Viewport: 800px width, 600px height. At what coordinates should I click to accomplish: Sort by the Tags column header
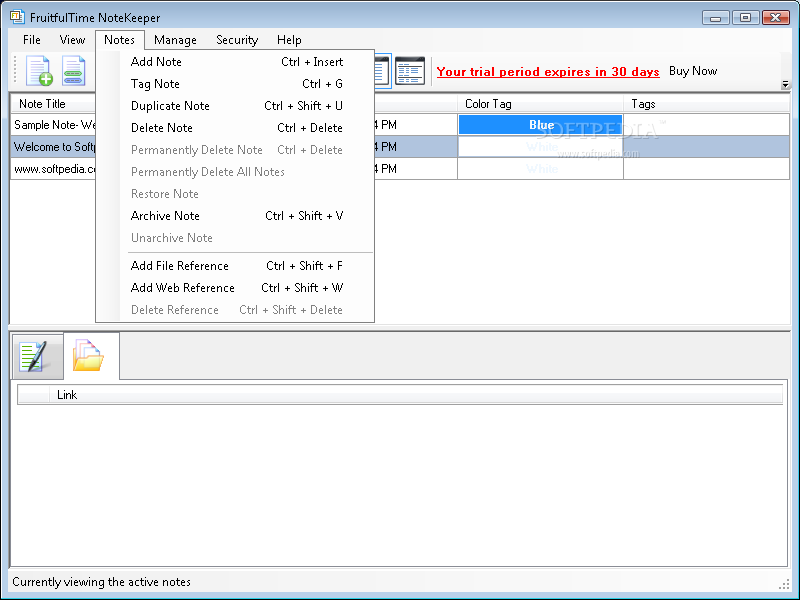click(707, 104)
